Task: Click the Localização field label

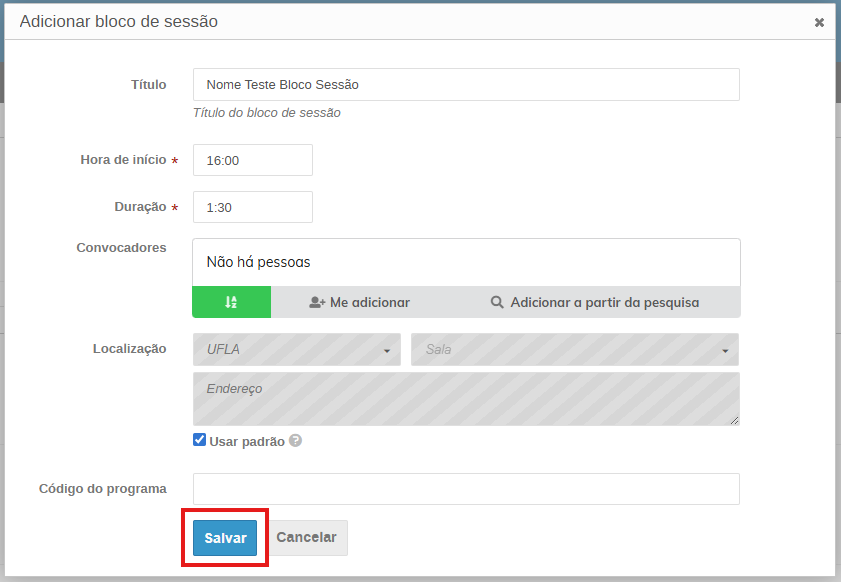Action: coord(129,349)
